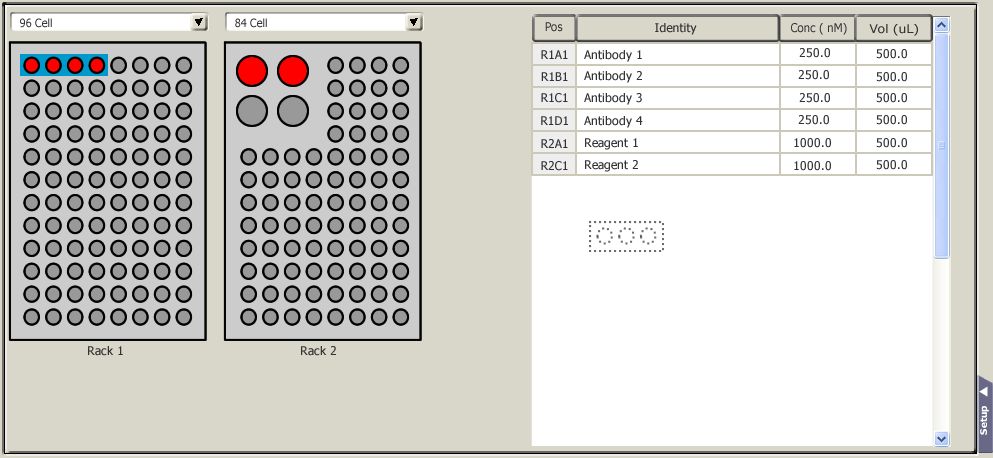Screen dimensions: 993x458
Task: Expand the Setup side panel tab
Action: coord(984,408)
